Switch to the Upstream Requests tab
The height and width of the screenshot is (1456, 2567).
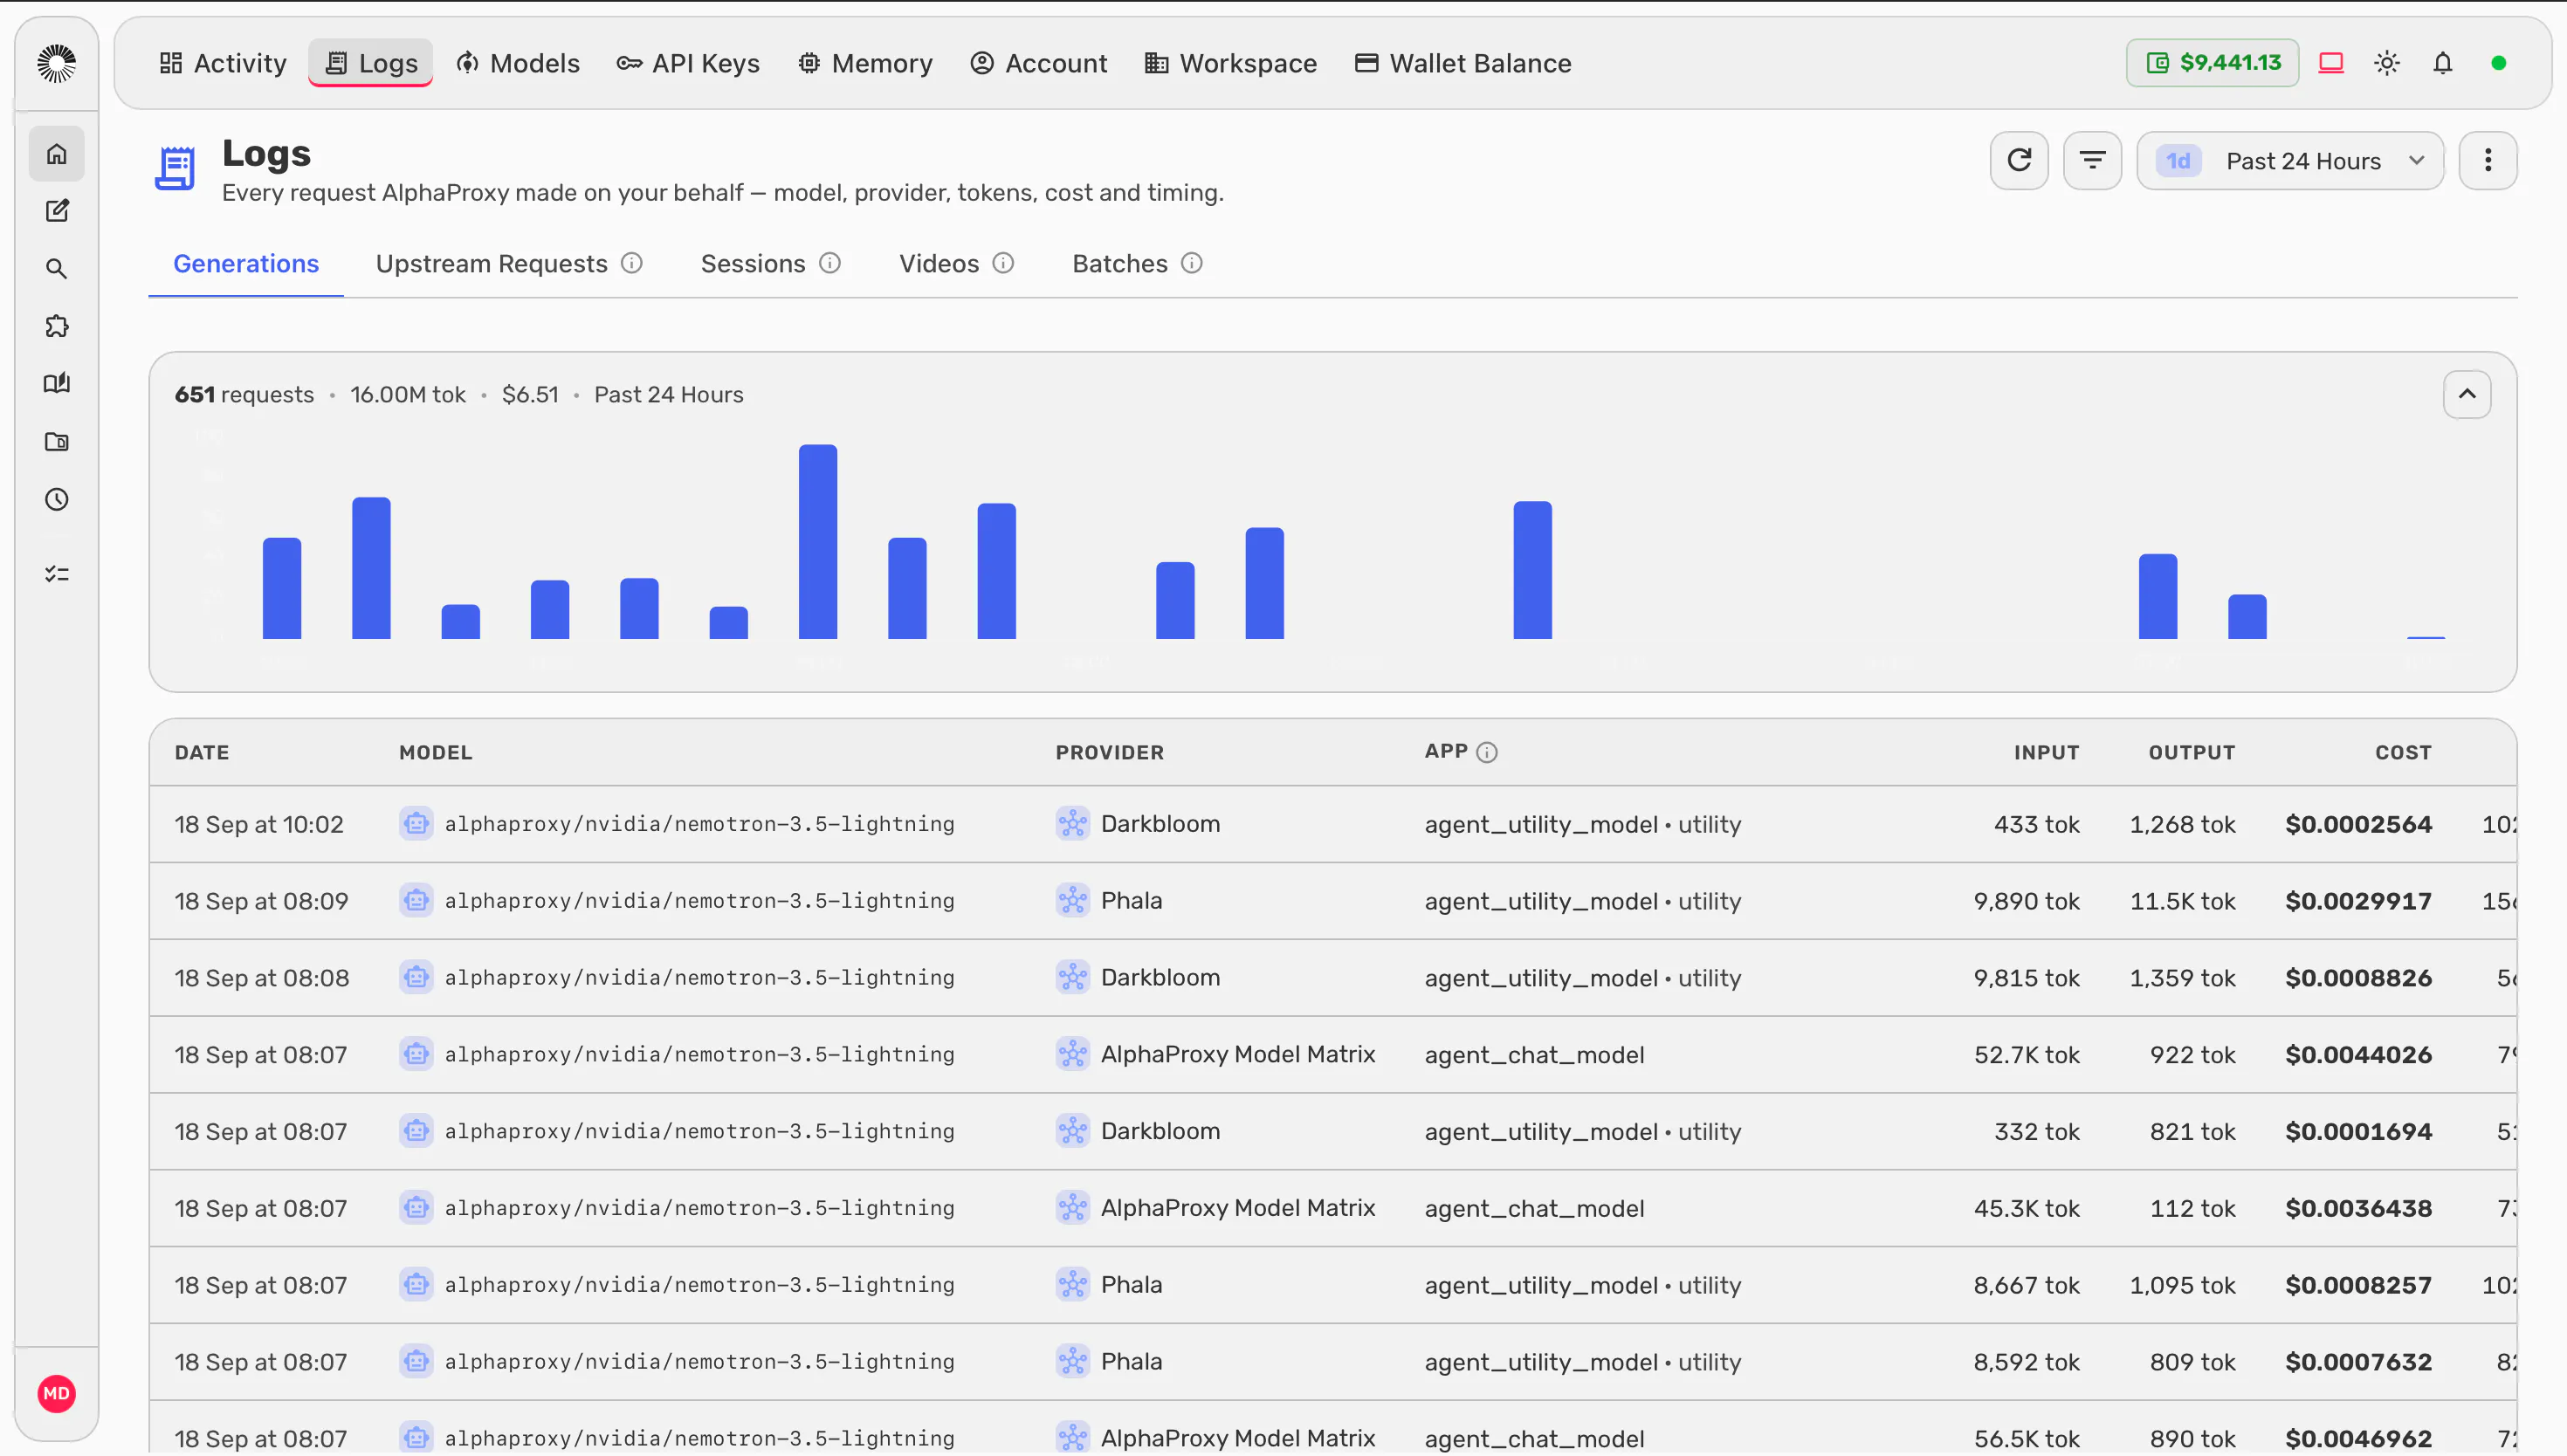492,263
